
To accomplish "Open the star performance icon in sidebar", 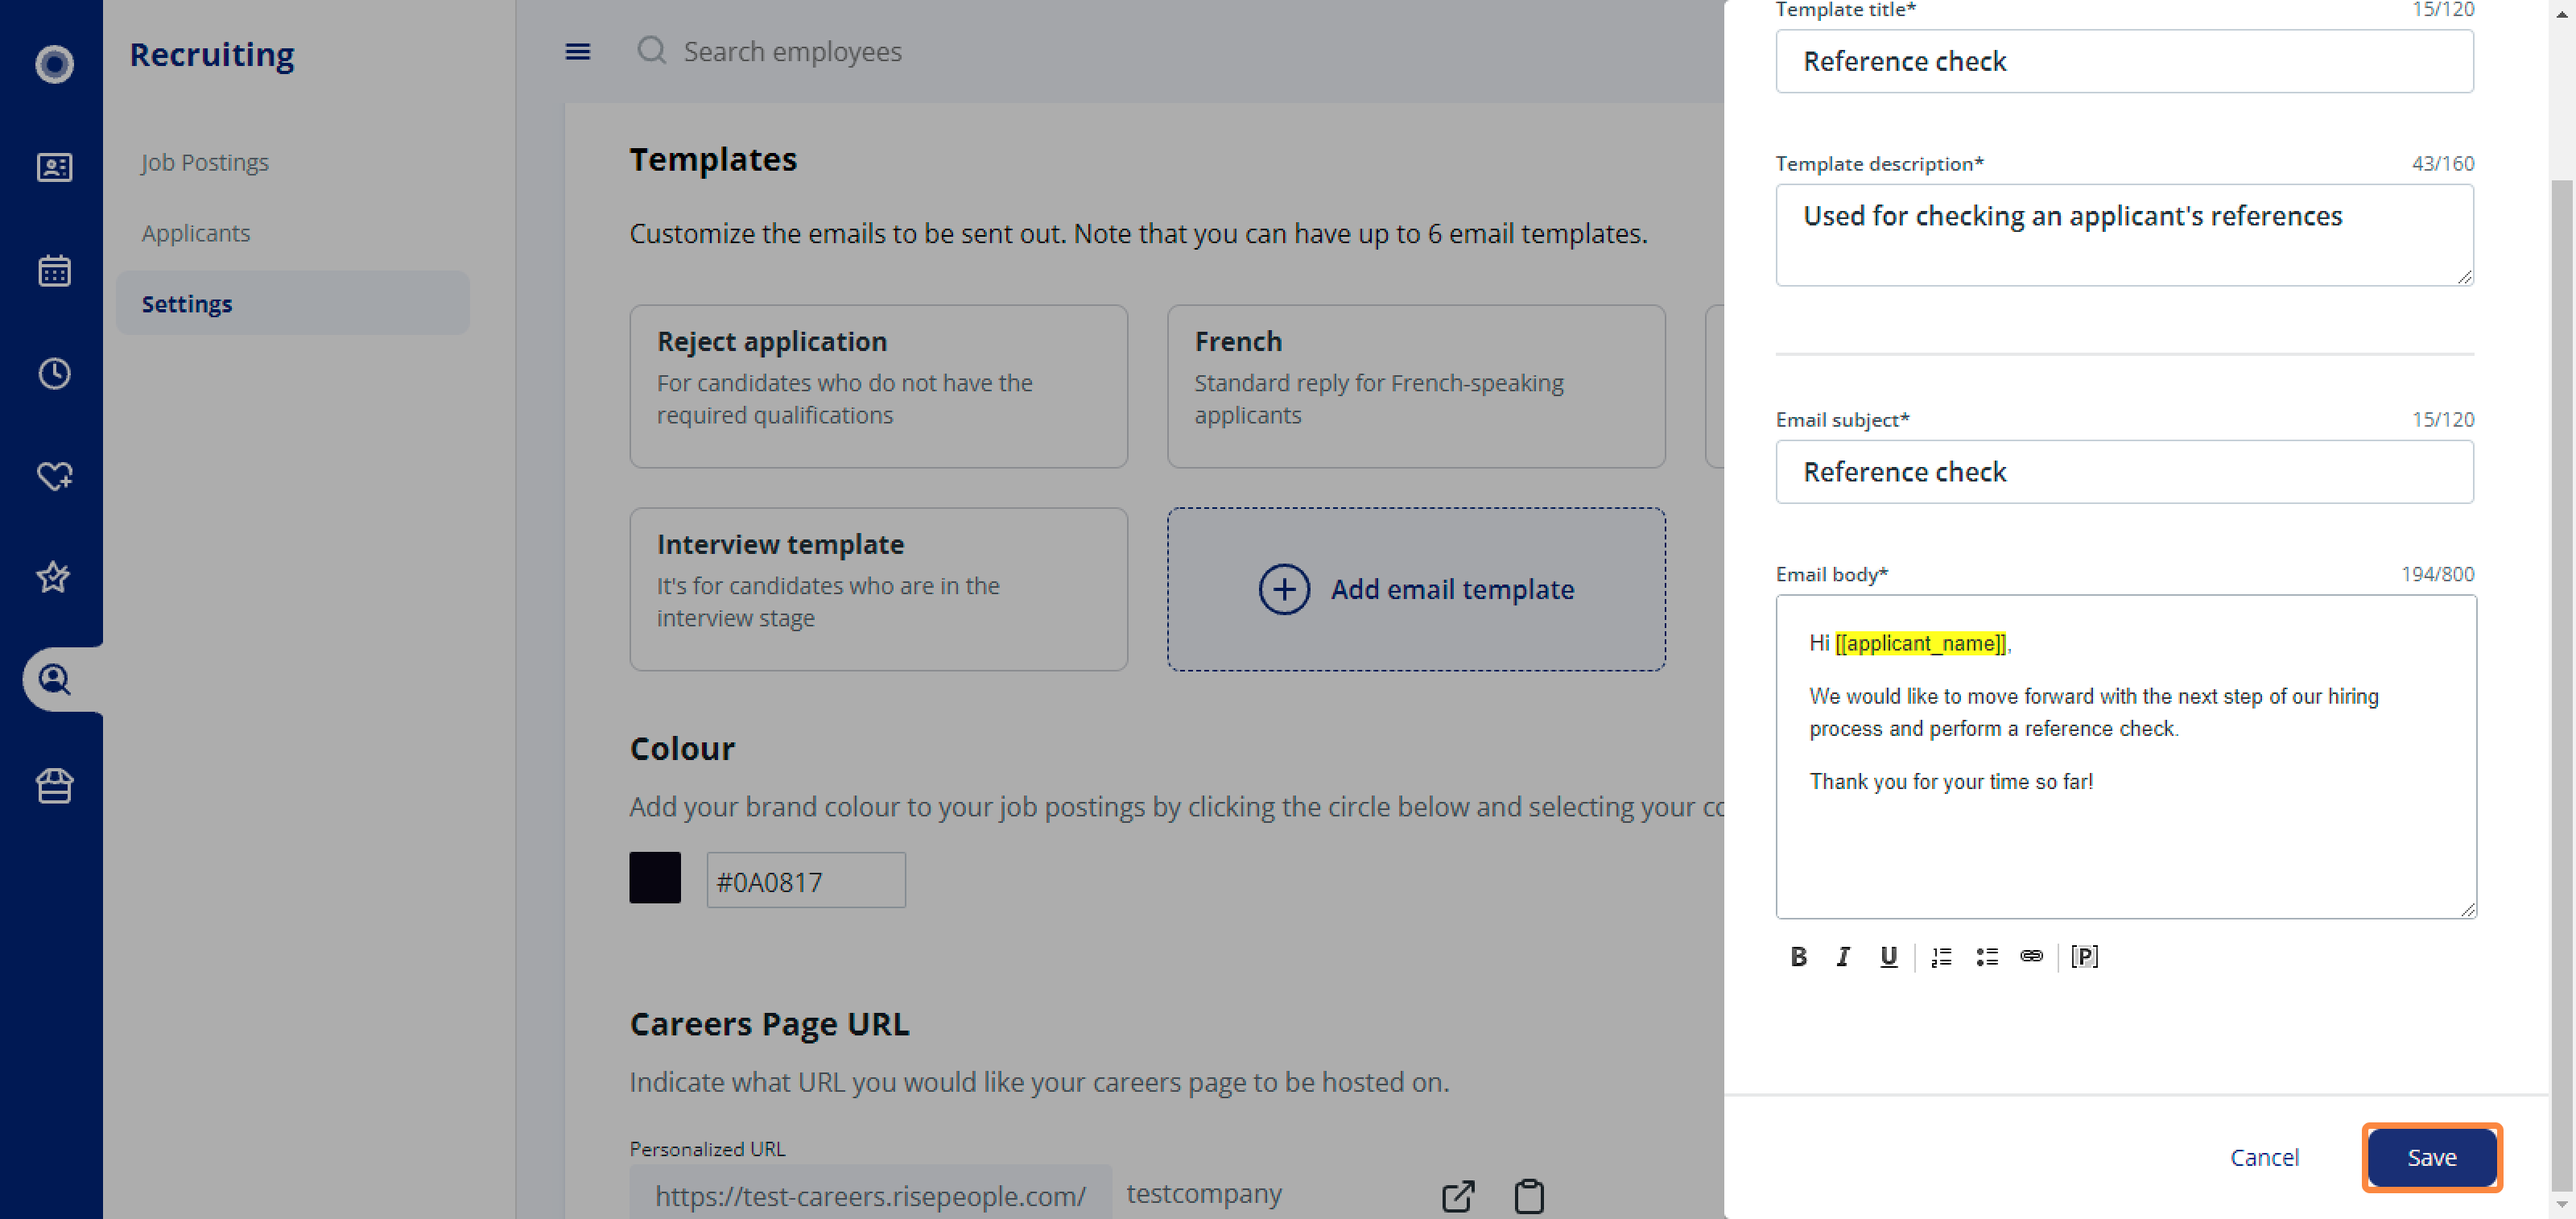I will pos(54,577).
